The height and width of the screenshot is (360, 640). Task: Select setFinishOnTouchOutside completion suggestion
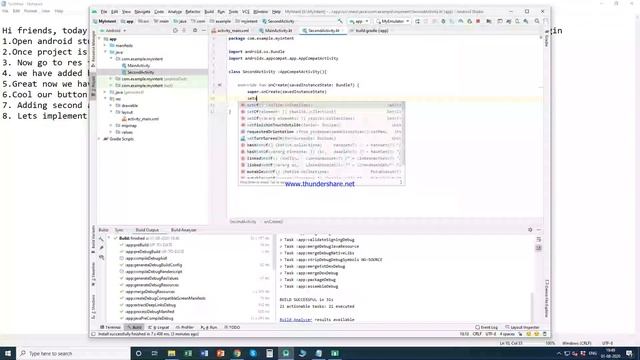(x=321, y=125)
